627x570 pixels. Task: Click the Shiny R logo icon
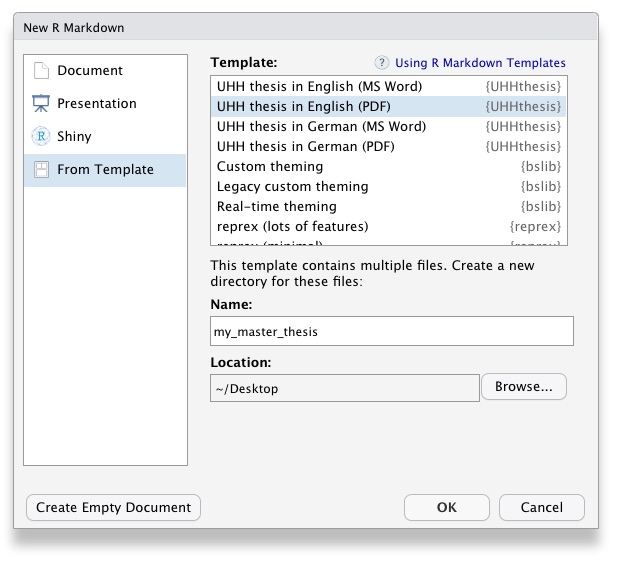click(41, 136)
